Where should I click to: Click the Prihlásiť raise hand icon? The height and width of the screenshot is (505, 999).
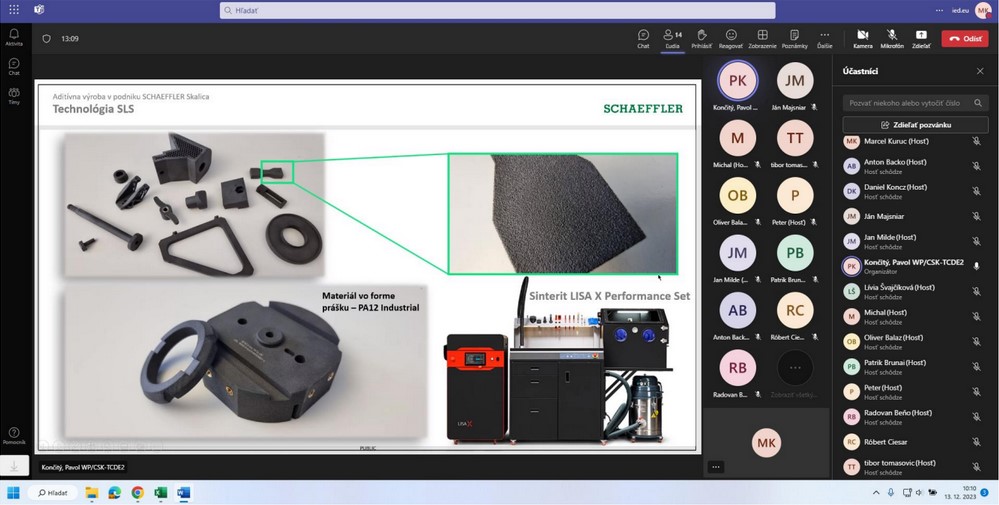[702, 38]
